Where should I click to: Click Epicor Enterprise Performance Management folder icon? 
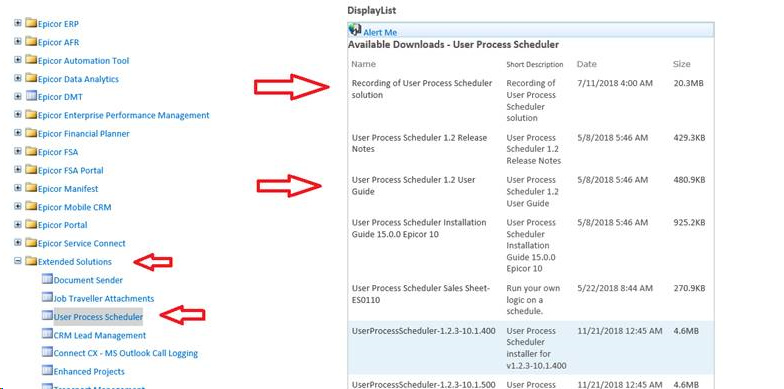click(31, 114)
